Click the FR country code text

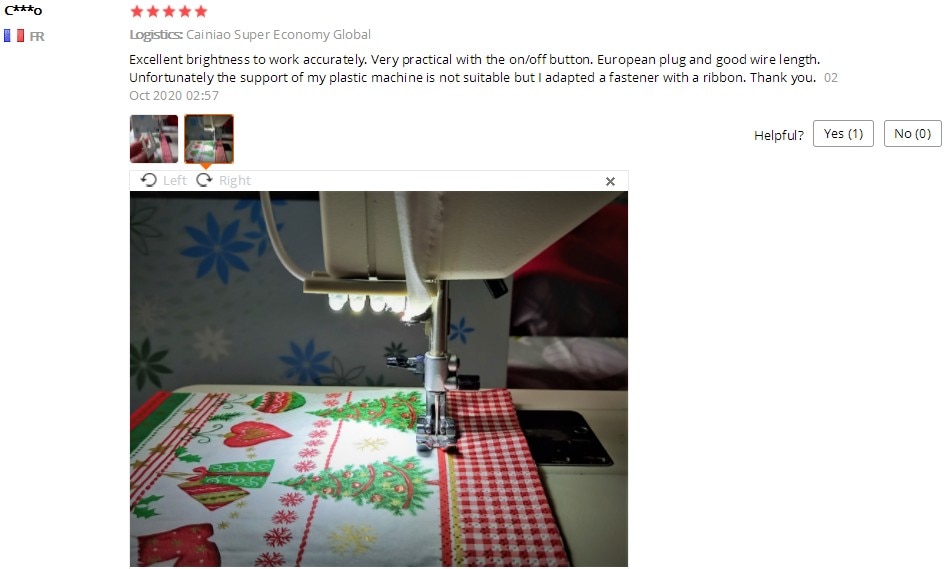[x=37, y=36]
